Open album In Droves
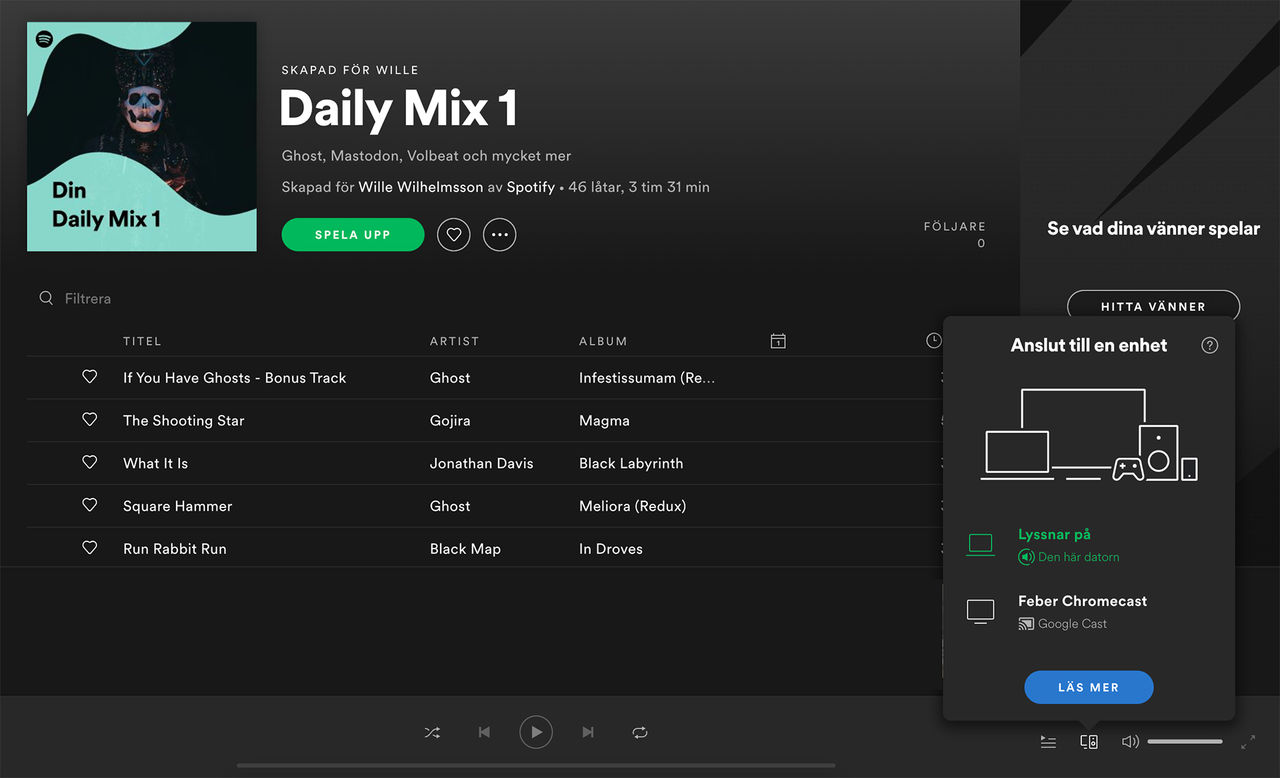Screen dimensions: 1280x778 pos(611,549)
